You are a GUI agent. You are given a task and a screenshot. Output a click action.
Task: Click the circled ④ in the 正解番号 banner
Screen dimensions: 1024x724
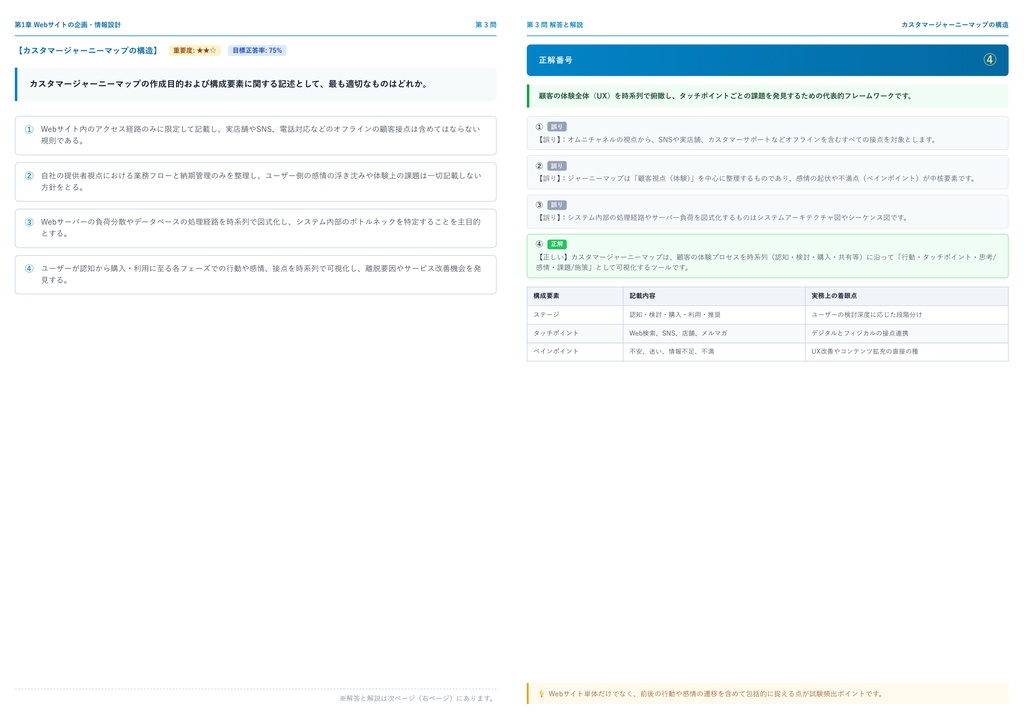[x=989, y=59]
